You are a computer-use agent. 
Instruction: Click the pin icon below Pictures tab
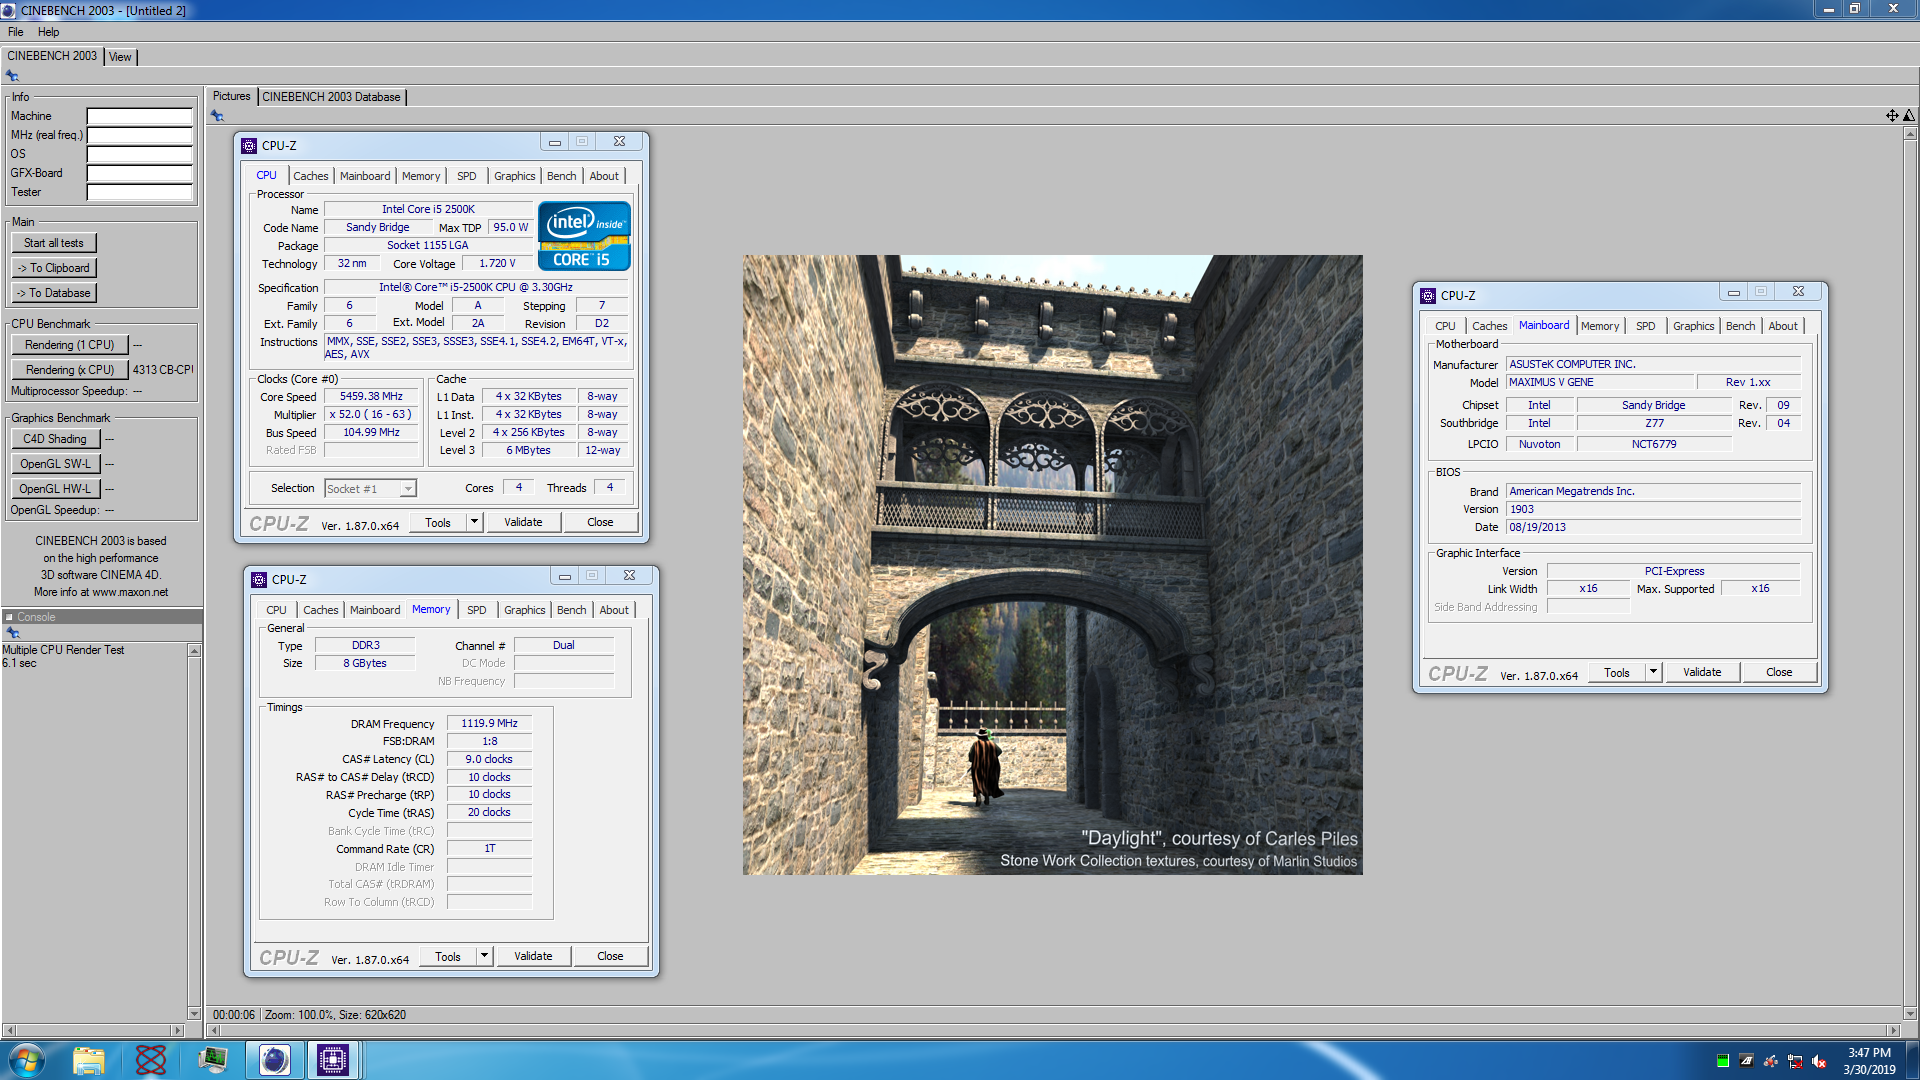(x=217, y=116)
